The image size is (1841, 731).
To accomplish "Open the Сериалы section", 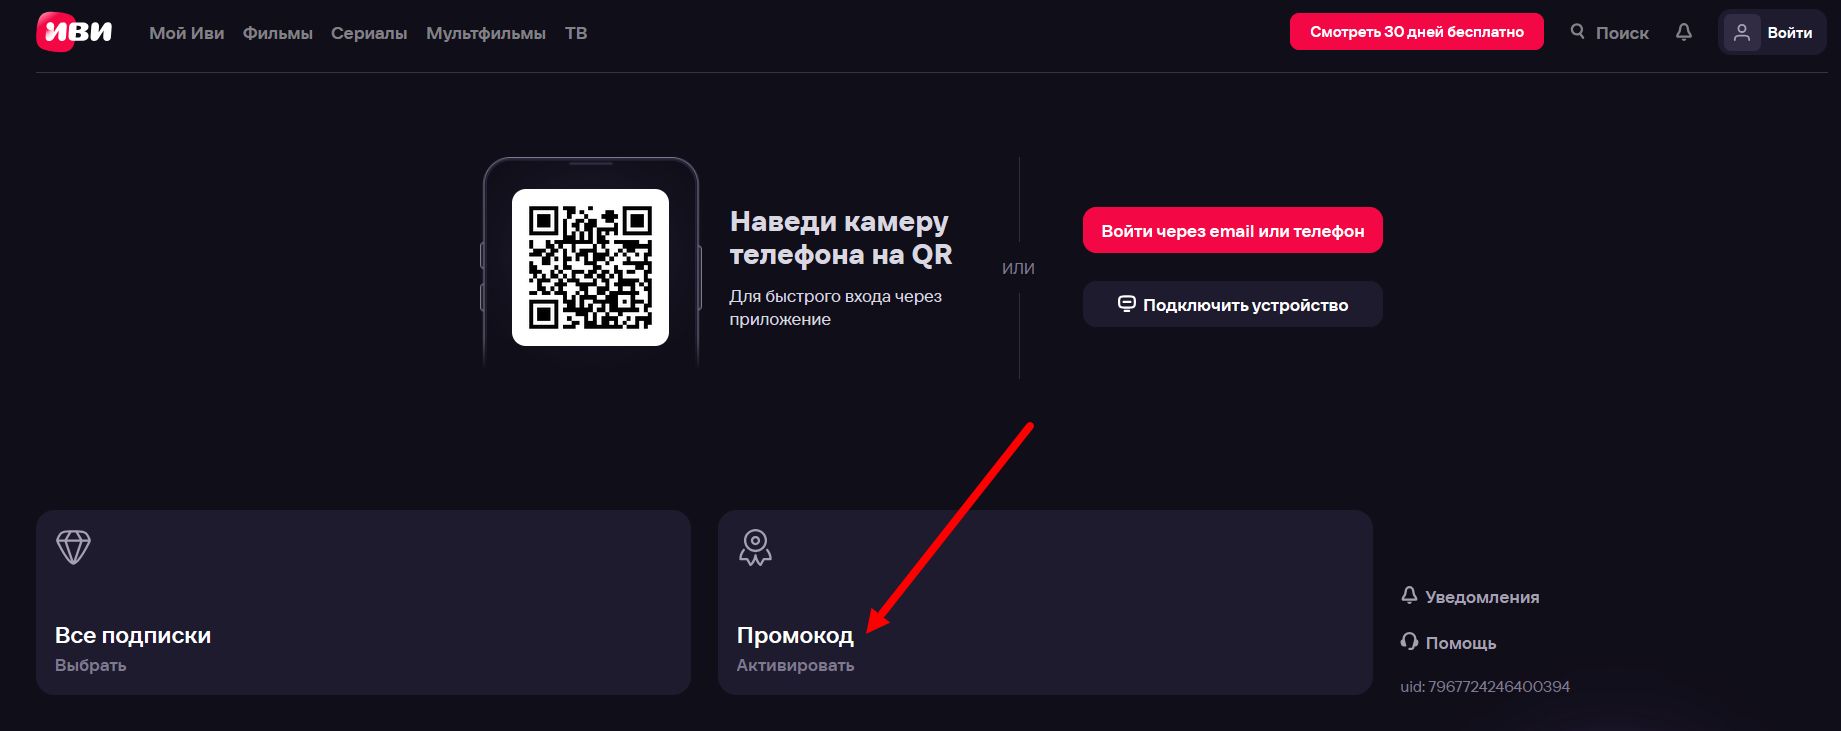I will 369,33.
